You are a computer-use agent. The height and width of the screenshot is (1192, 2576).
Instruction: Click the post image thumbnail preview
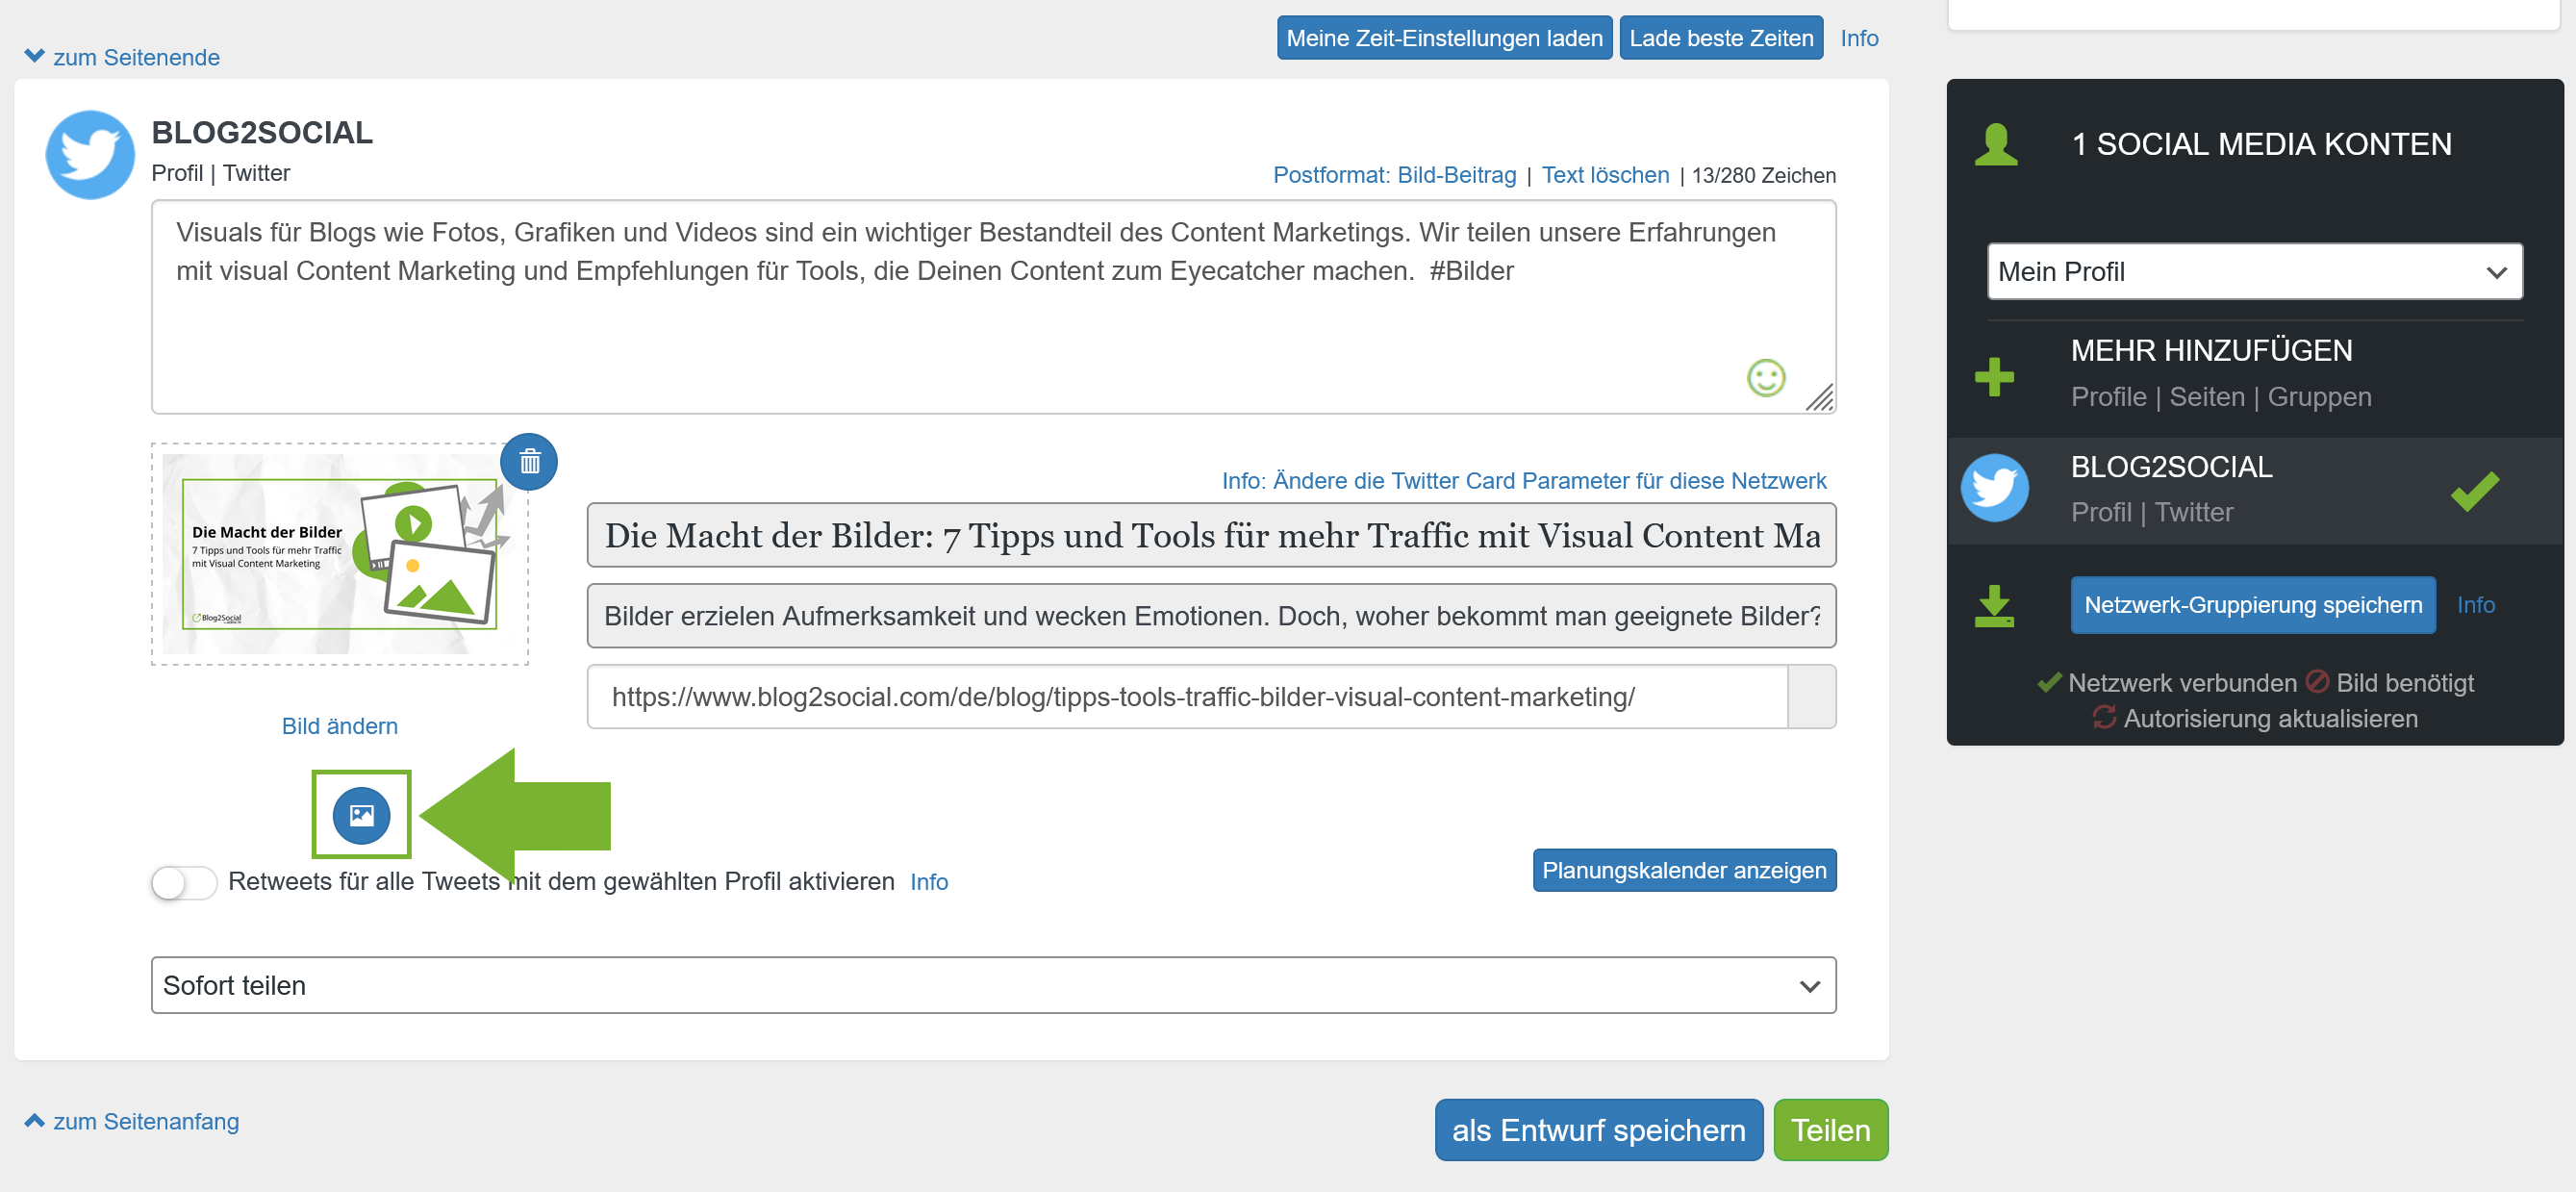pos(340,554)
